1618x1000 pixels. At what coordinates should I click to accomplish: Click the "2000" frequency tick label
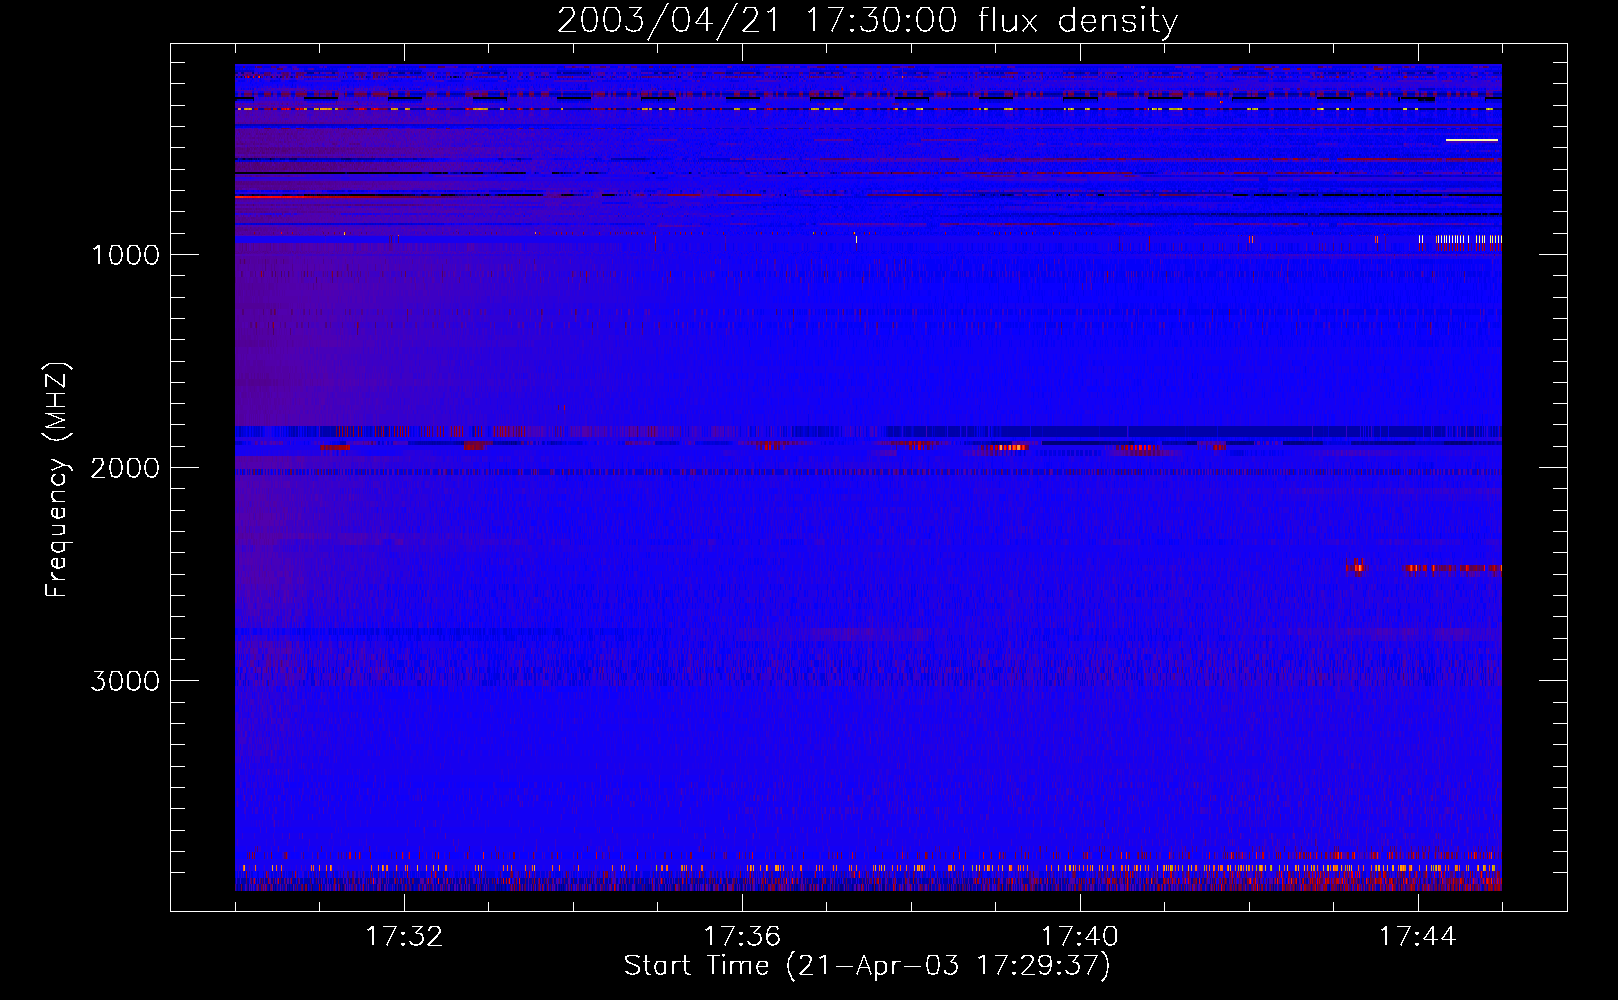coord(125,467)
